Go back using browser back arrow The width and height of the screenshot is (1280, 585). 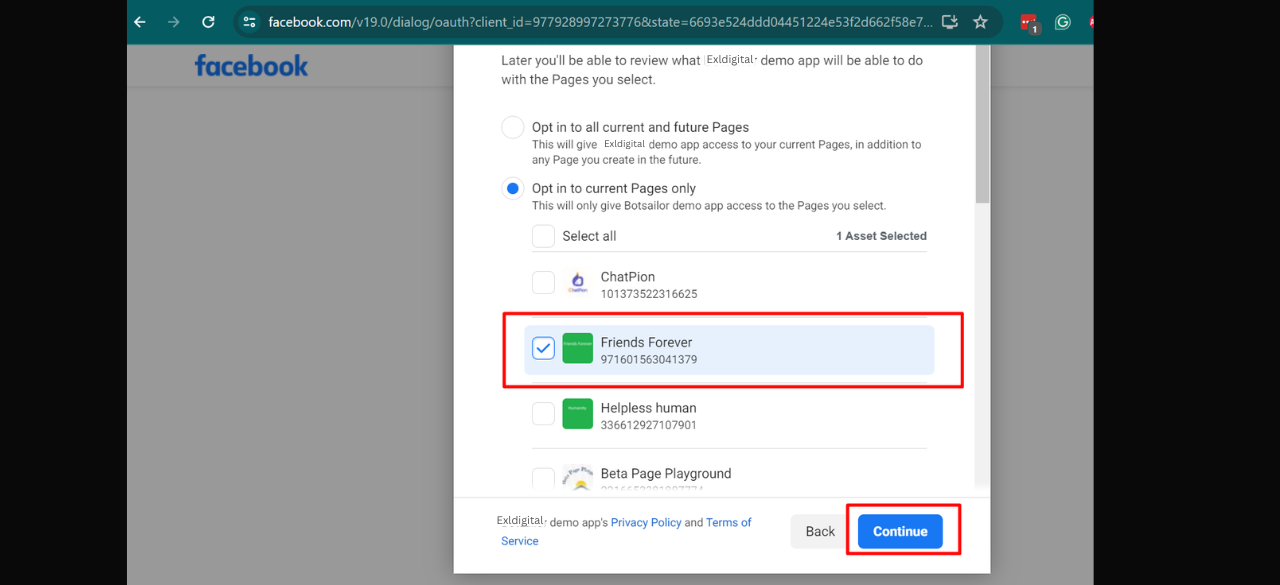pos(140,22)
